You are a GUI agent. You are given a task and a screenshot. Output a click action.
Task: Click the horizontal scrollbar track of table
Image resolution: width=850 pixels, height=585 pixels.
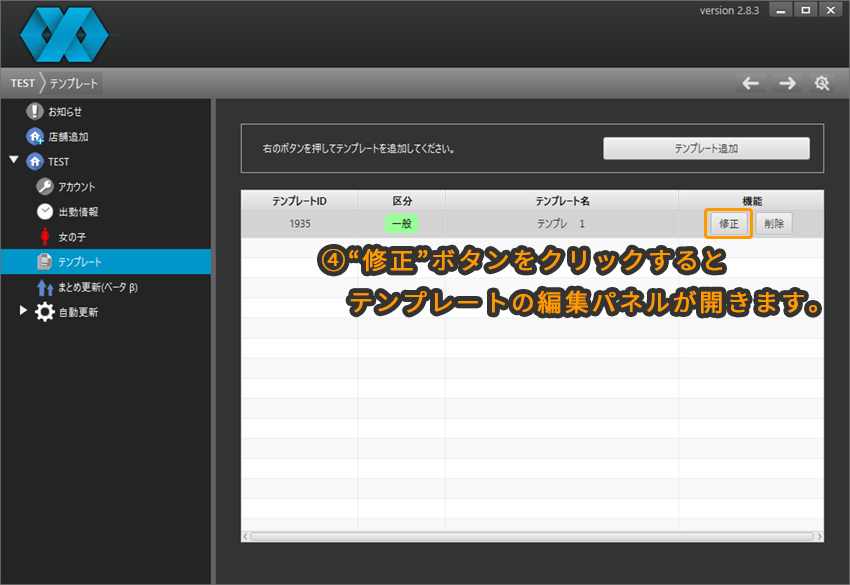tap(532, 536)
